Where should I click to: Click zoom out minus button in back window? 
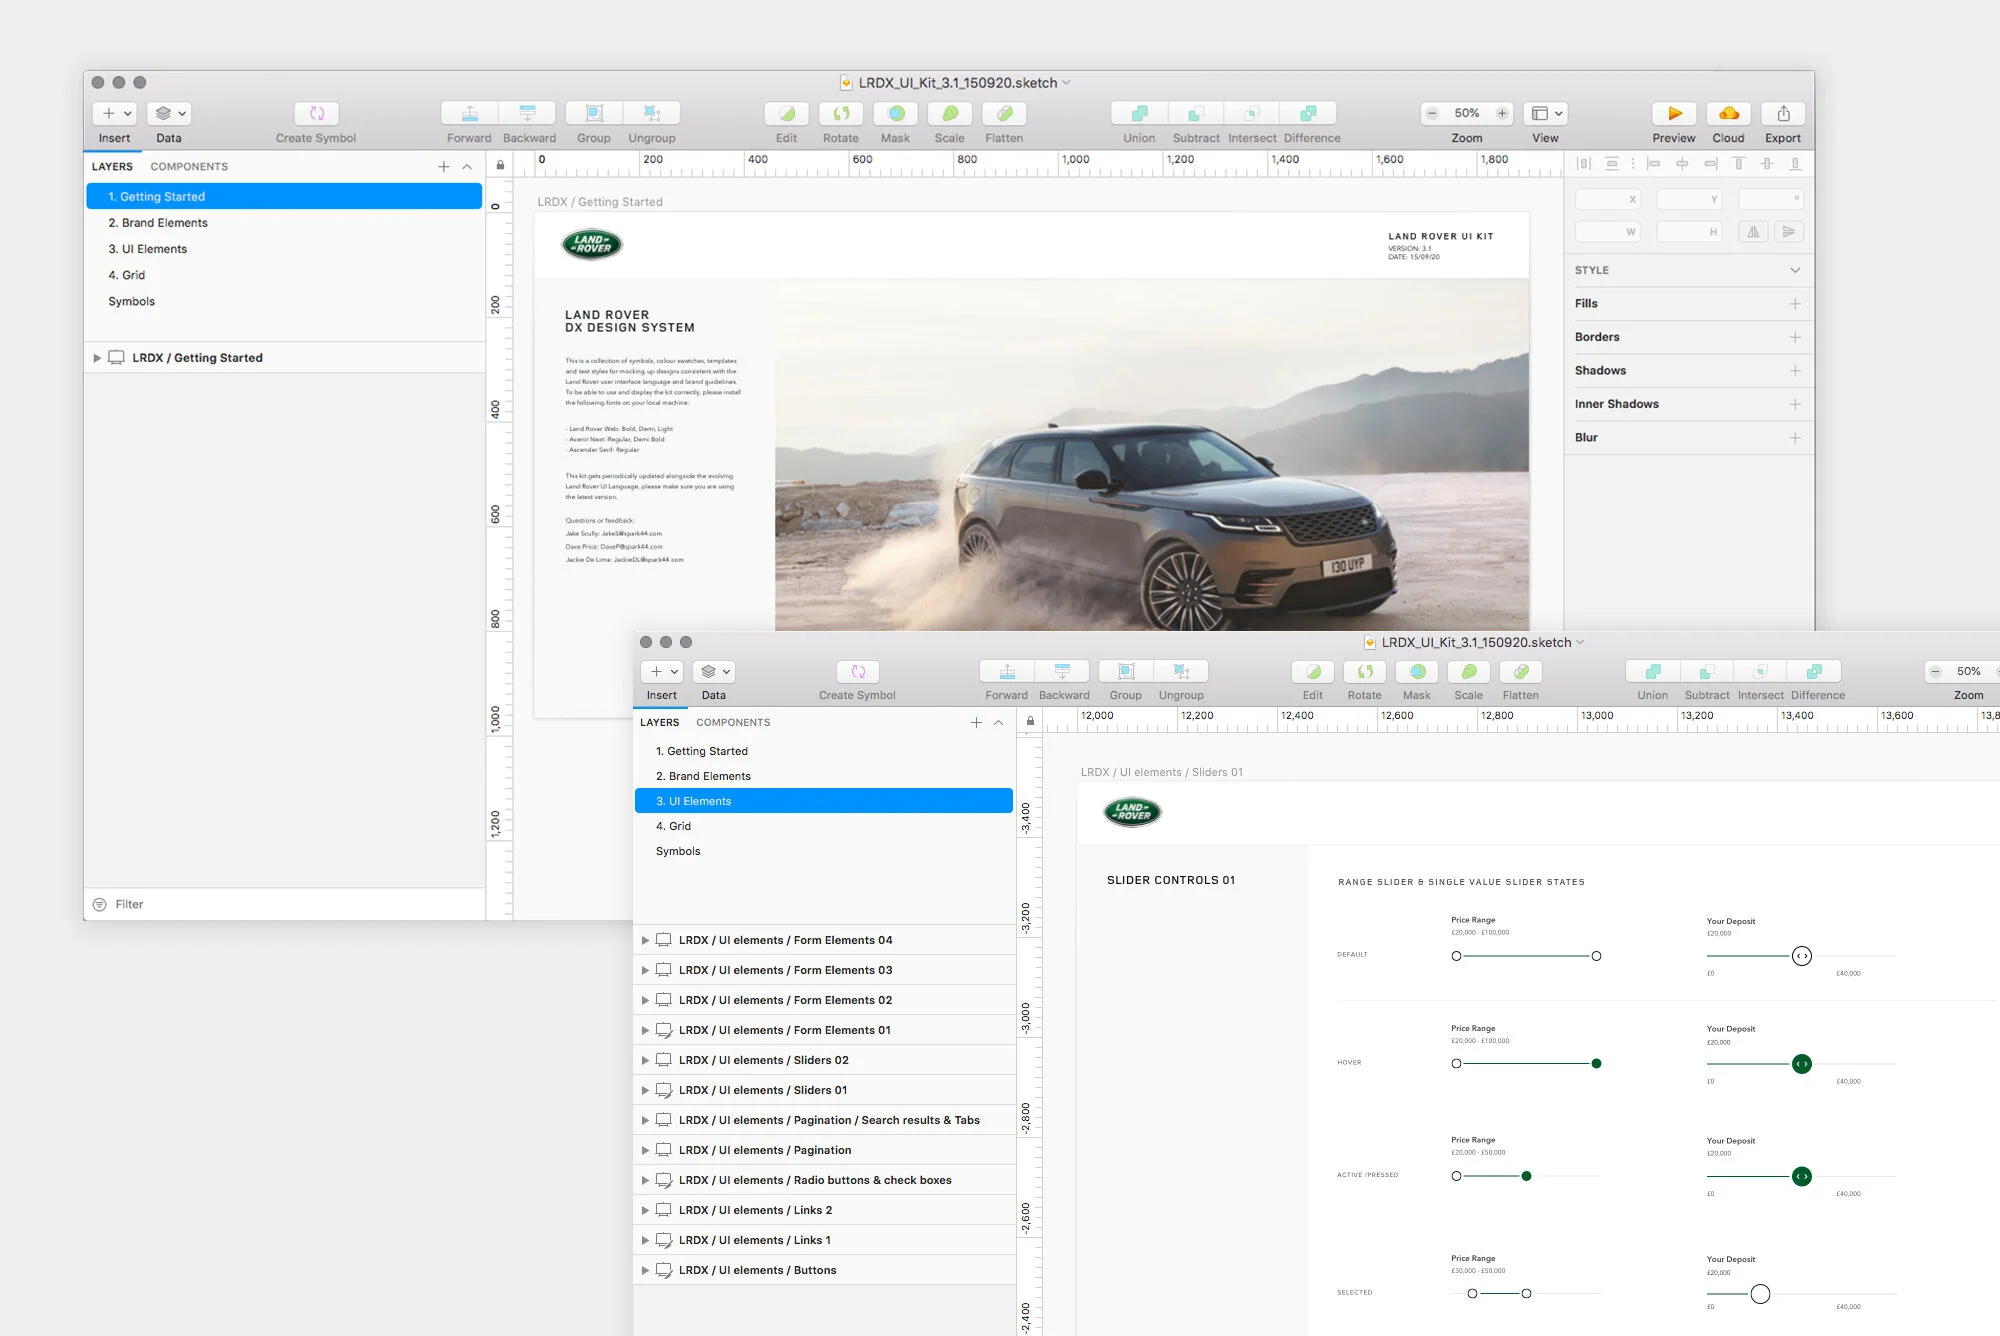point(1432,113)
